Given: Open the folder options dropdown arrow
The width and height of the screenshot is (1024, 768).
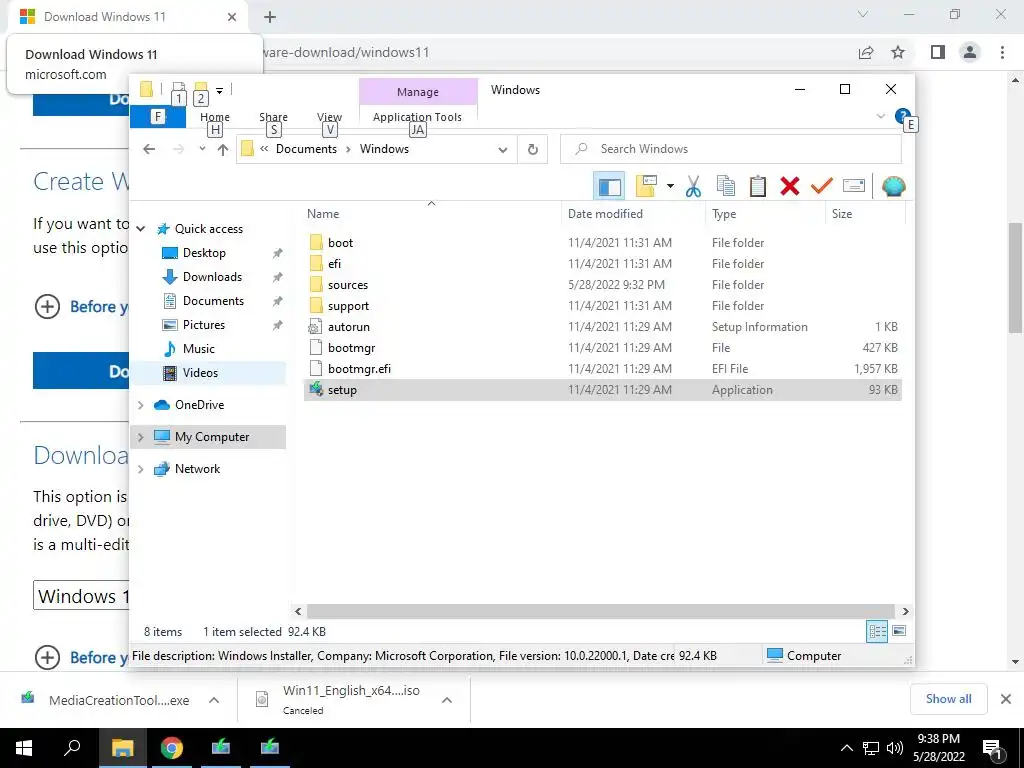Looking at the screenshot, I should [670, 186].
